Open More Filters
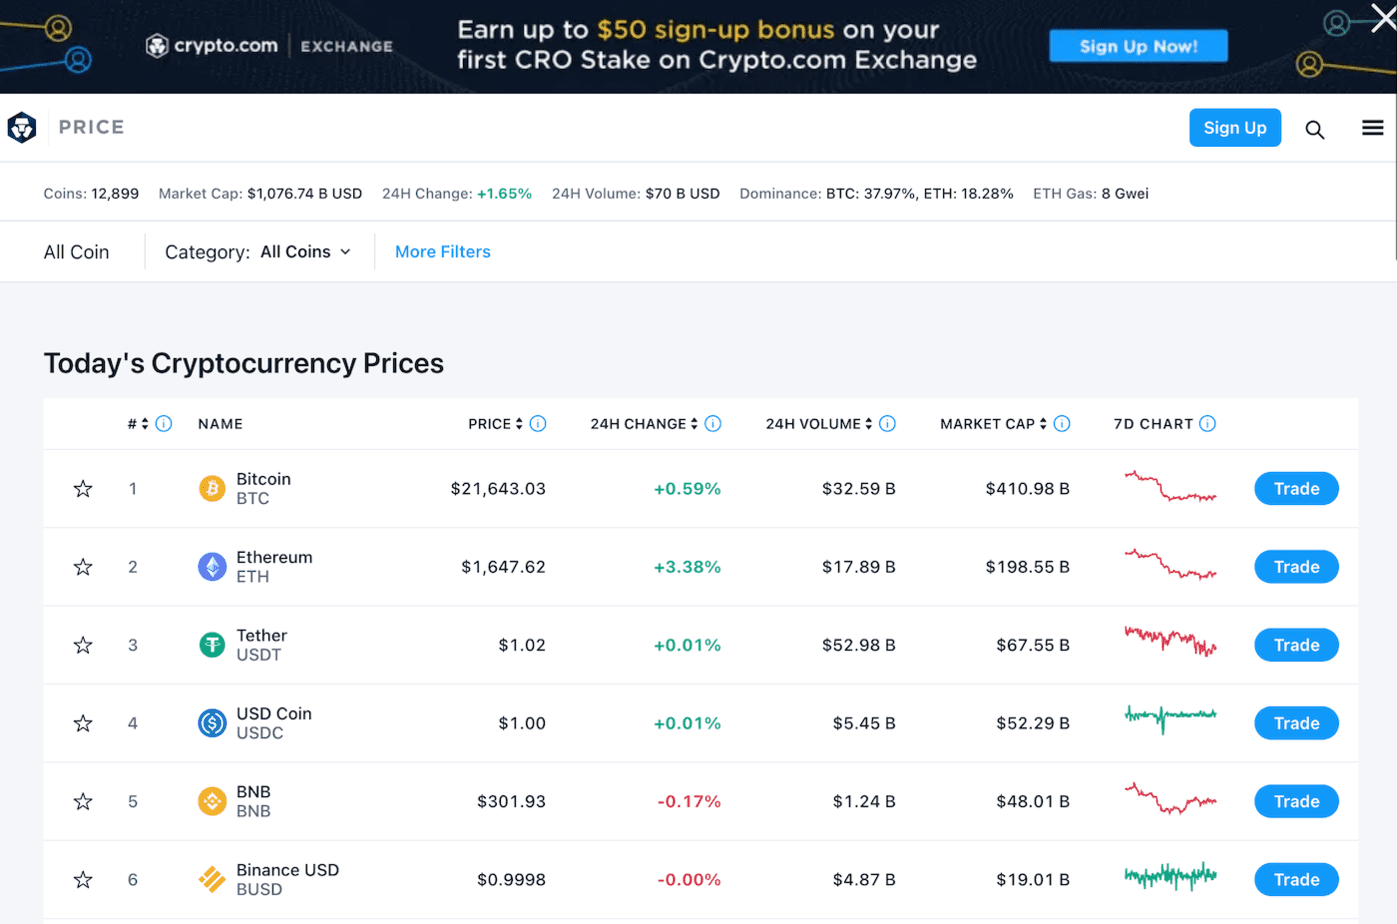 tap(443, 252)
